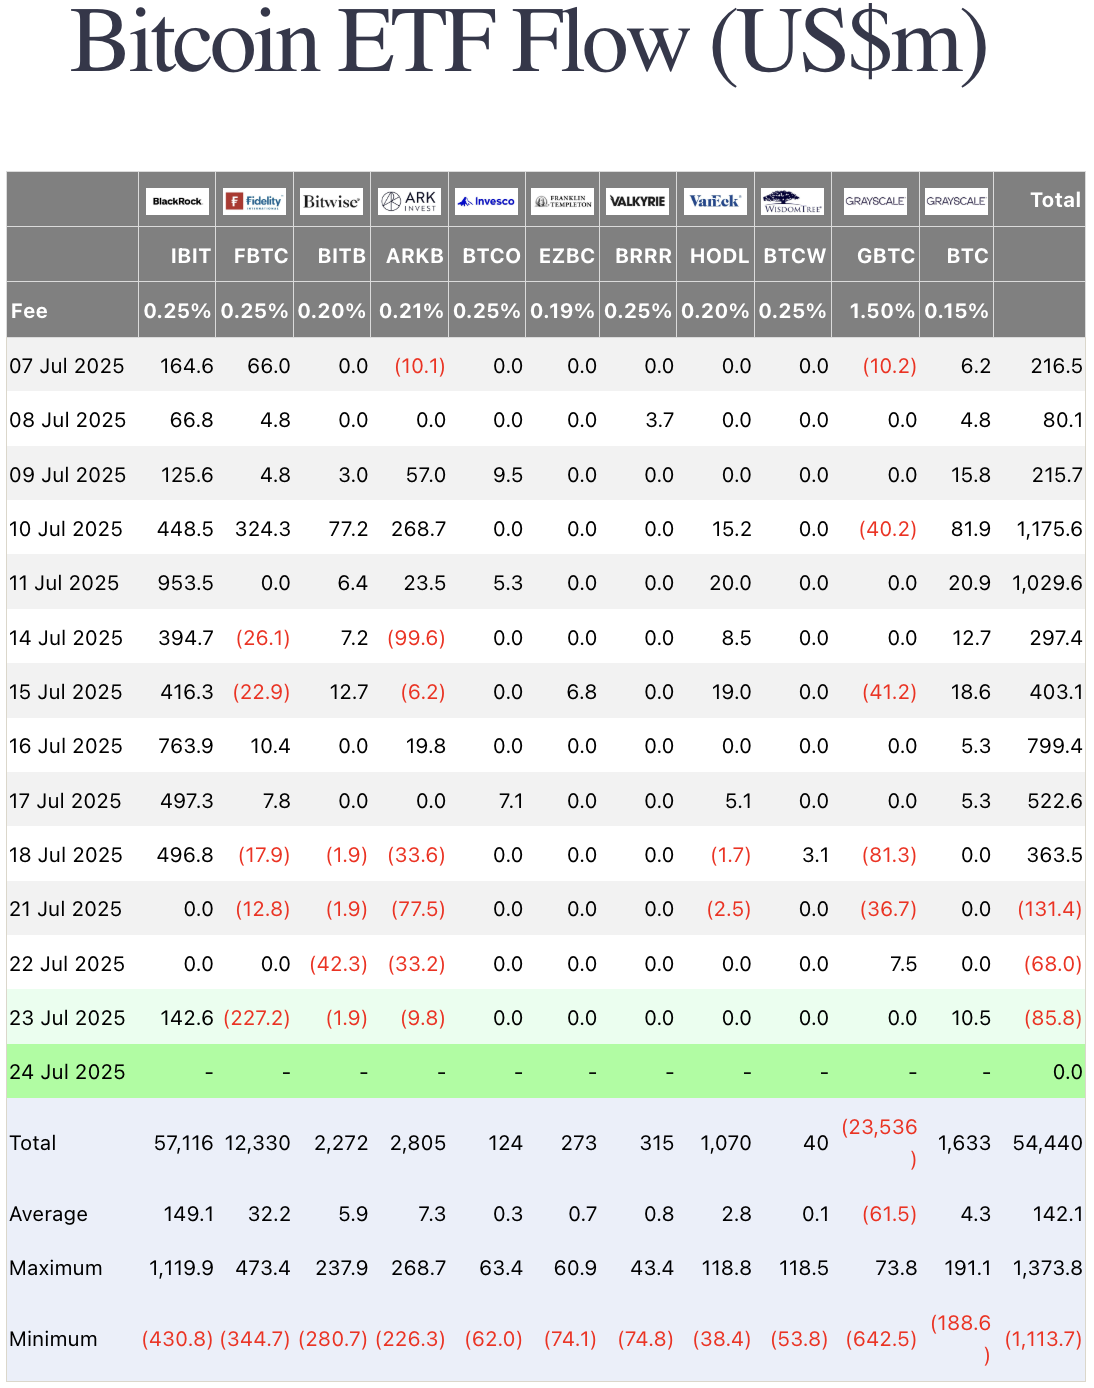Viewport: 1094px width, 1388px height.
Task: Click the Total column header
Action: pyautogui.click(x=1056, y=200)
